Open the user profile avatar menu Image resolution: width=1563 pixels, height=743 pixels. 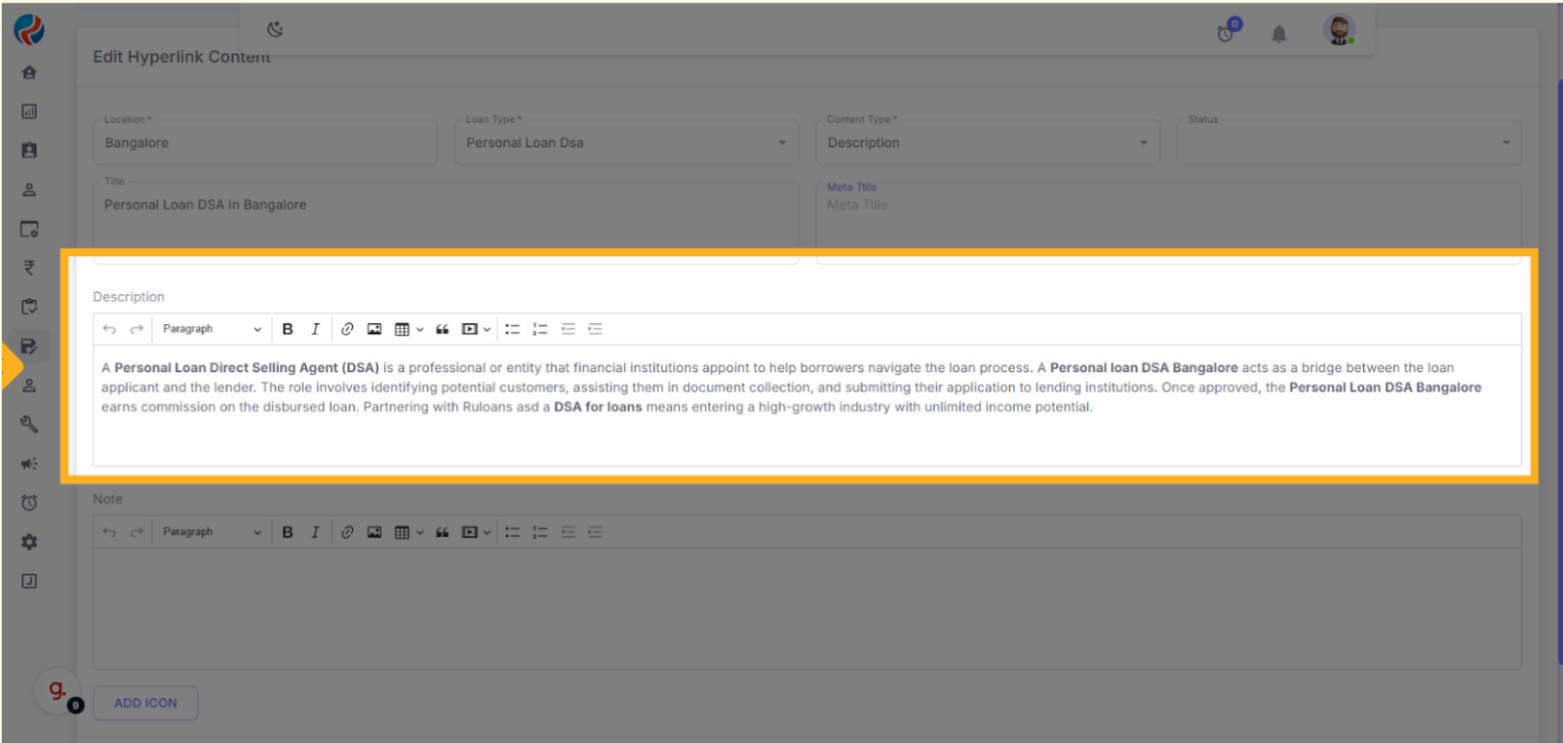[1339, 30]
